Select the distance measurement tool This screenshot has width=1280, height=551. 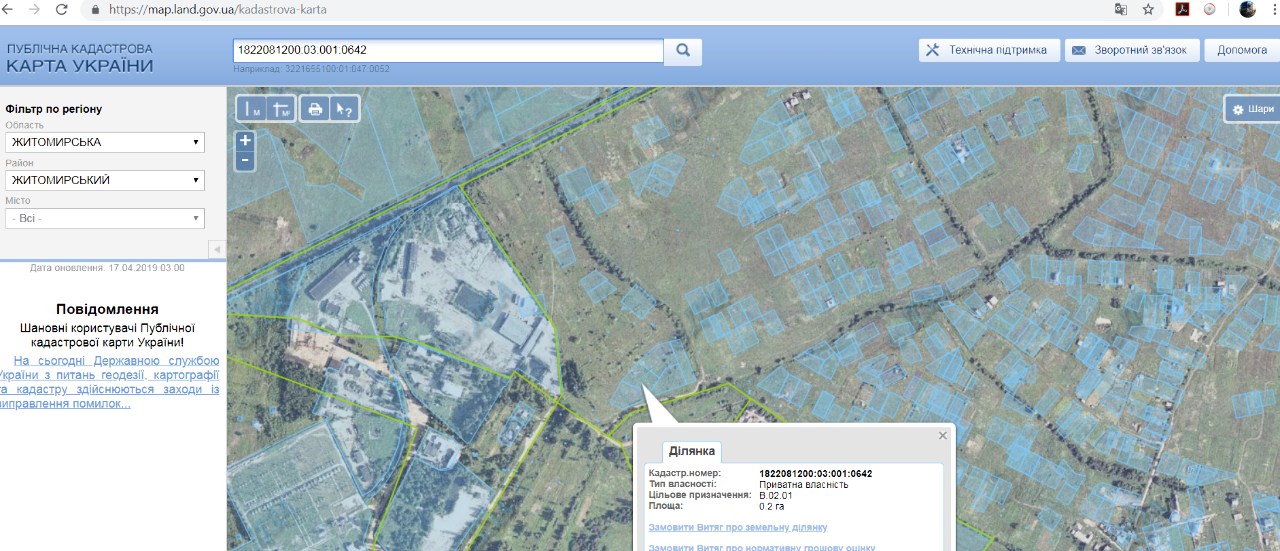pos(252,109)
